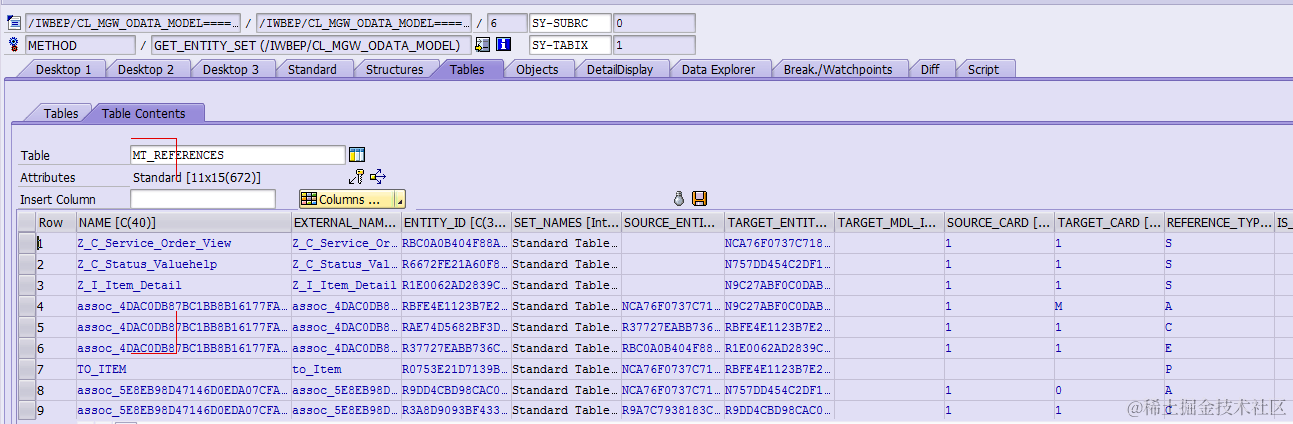Select the Tables main tab
The width and height of the screenshot is (1293, 424).
467,69
